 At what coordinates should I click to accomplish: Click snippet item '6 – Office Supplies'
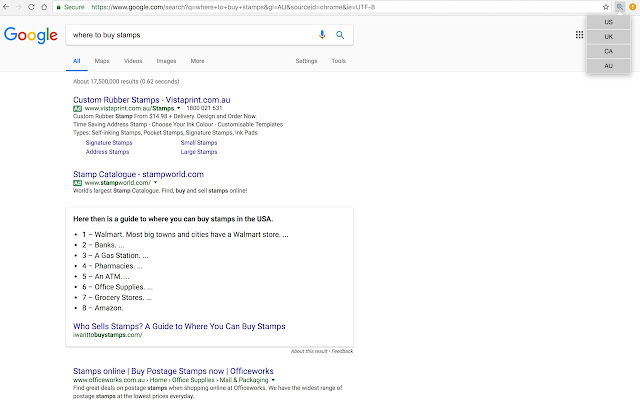click(x=117, y=287)
